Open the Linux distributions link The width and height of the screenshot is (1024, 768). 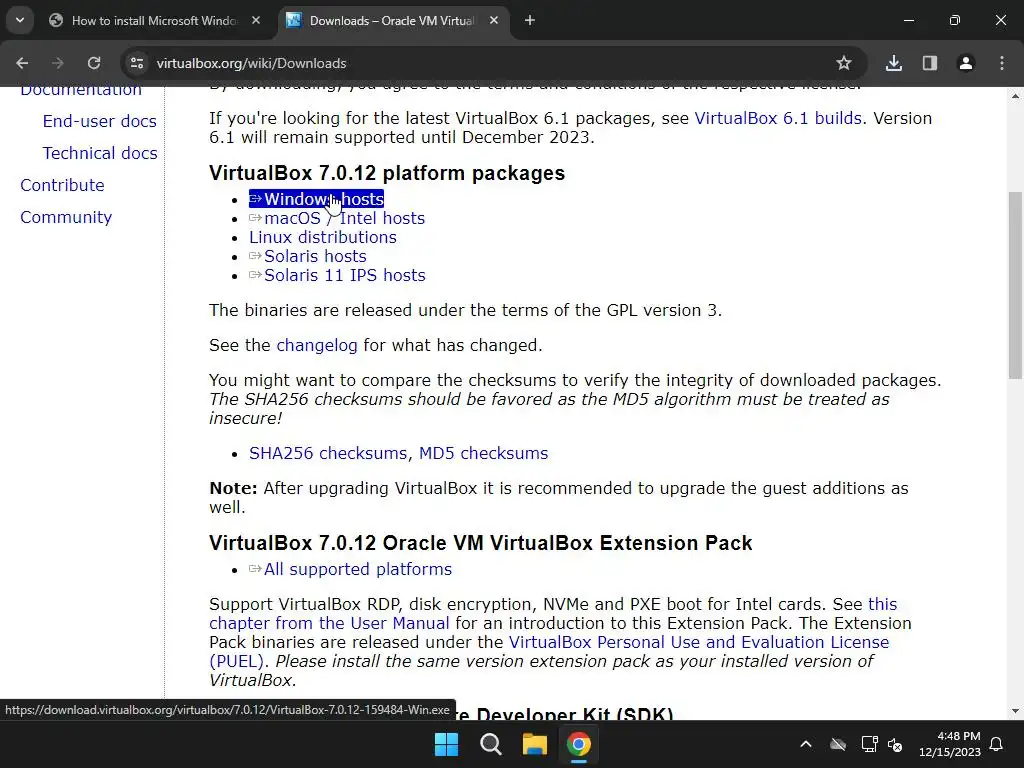[323, 237]
